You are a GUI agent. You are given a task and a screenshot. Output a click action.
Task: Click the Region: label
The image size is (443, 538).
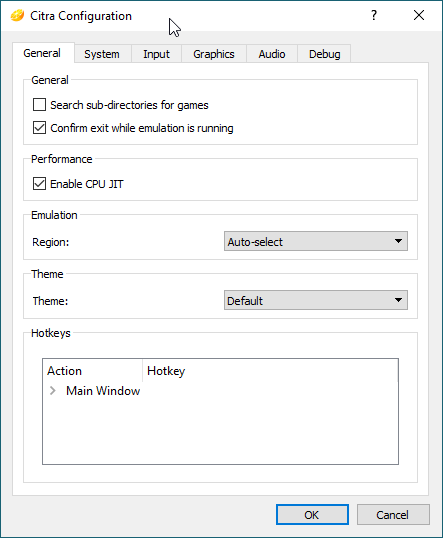point(51,242)
